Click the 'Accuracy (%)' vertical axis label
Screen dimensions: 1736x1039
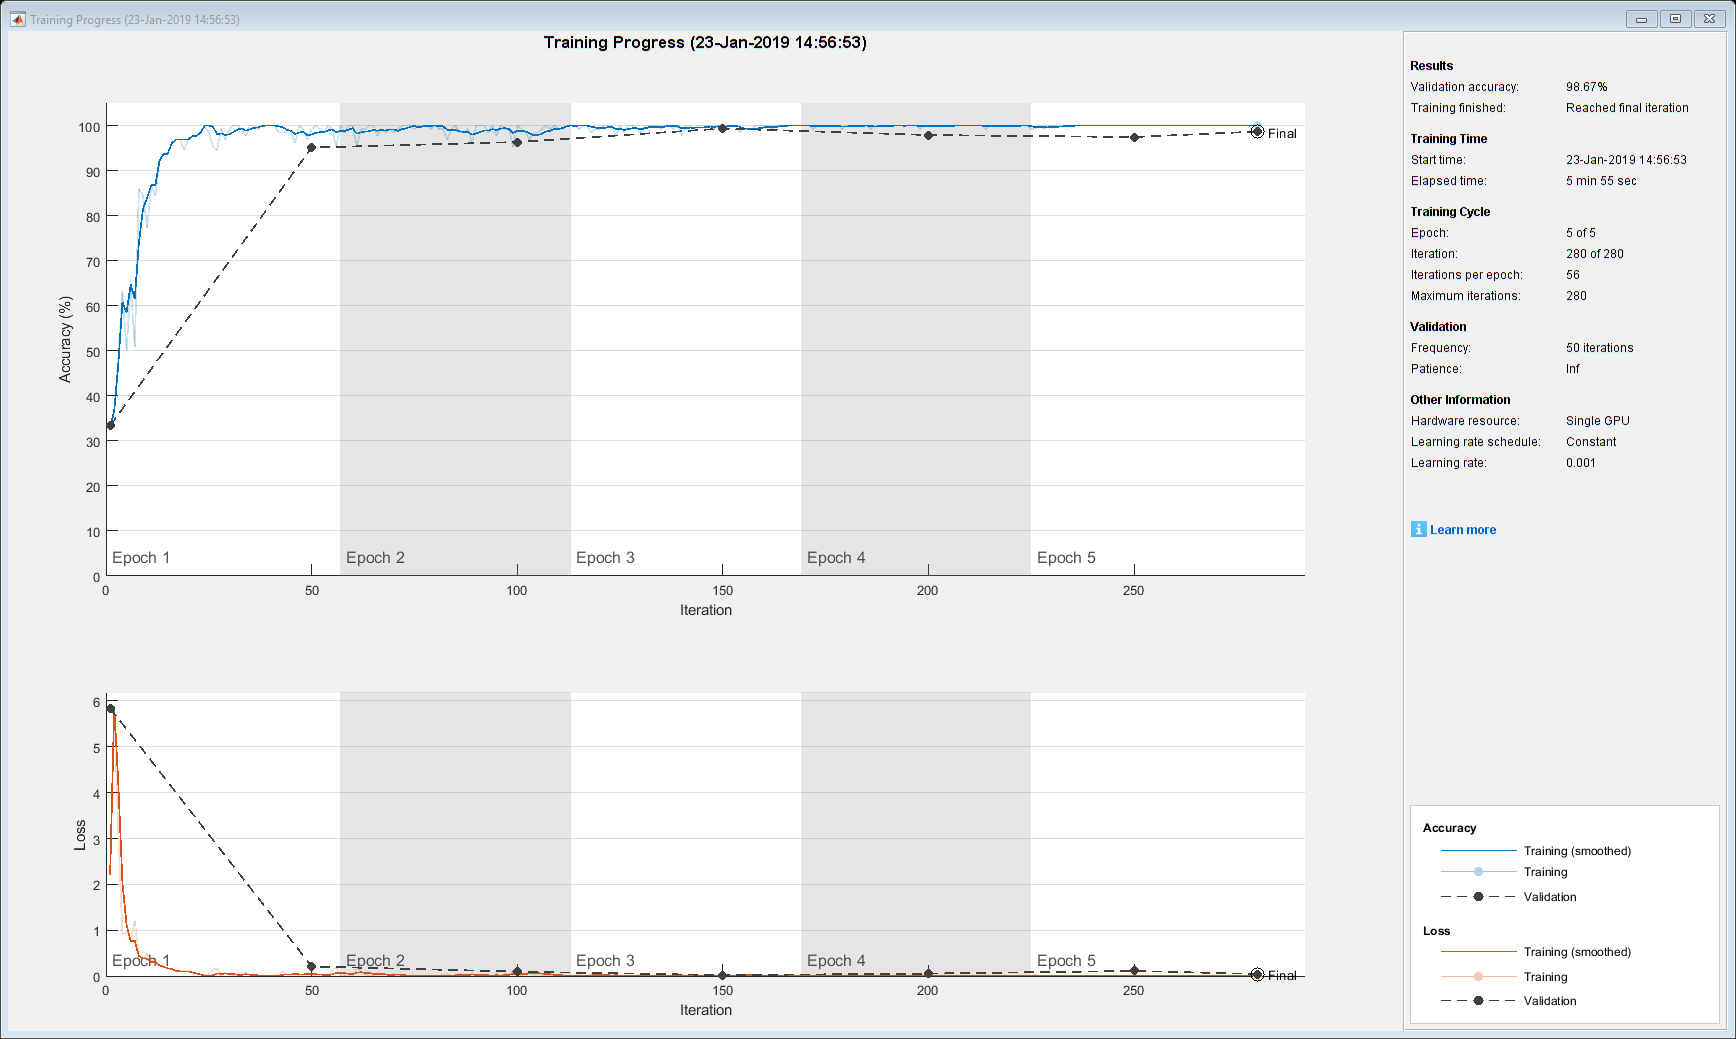point(66,339)
